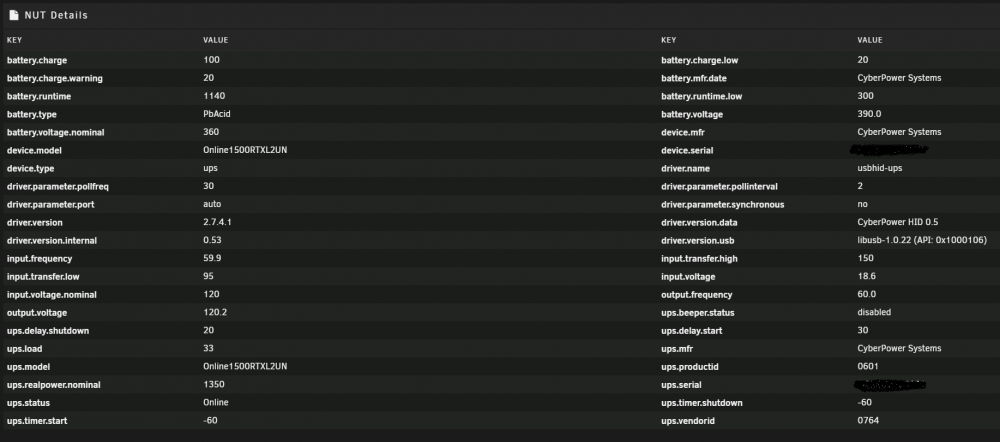Select the input.frequency value 59.9
Screen dimensions: 1000x442
coord(212,258)
